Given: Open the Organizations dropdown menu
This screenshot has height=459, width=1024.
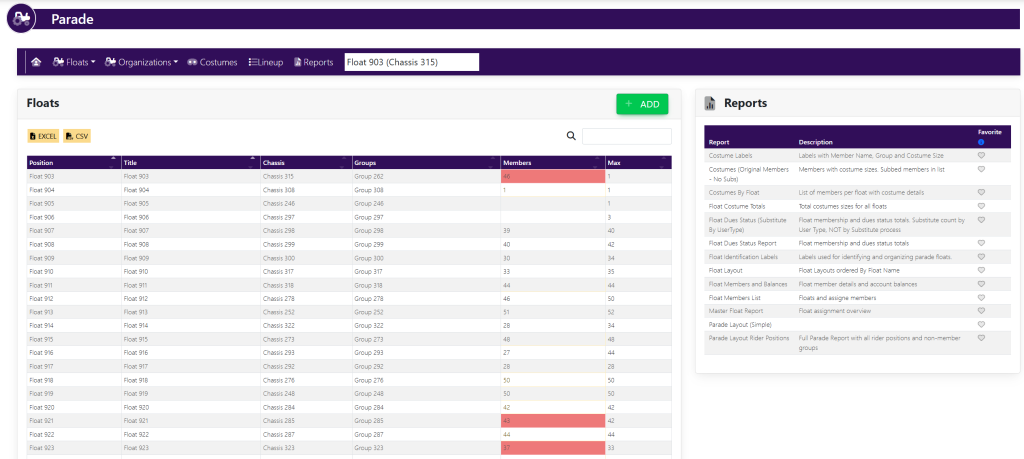Looking at the screenshot, I should [x=141, y=62].
